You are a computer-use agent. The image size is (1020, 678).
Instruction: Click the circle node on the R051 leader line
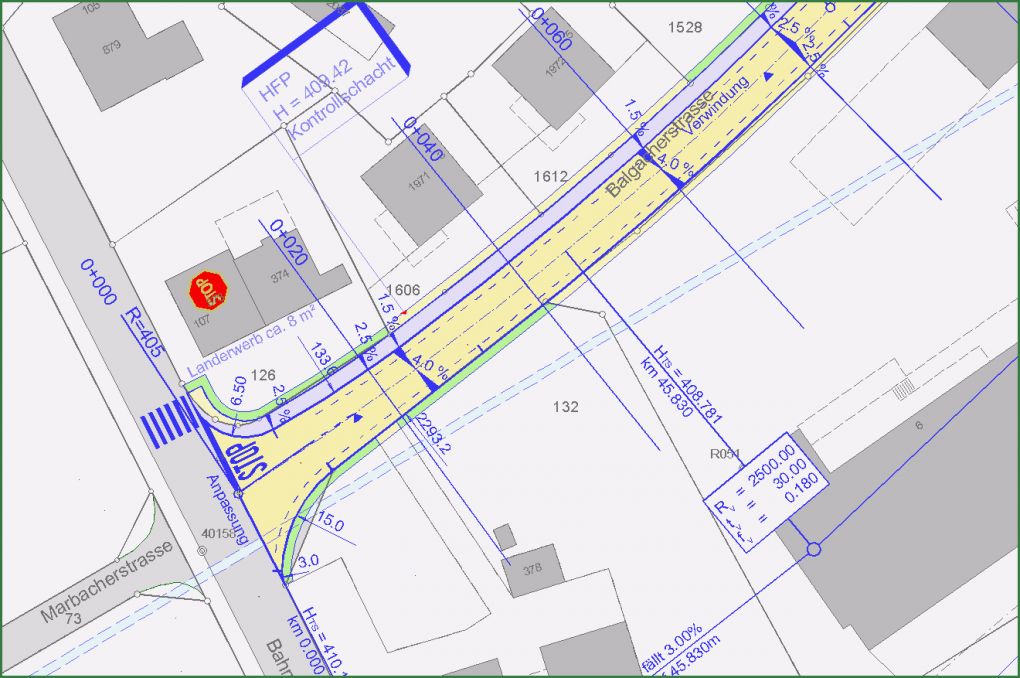coord(814,550)
